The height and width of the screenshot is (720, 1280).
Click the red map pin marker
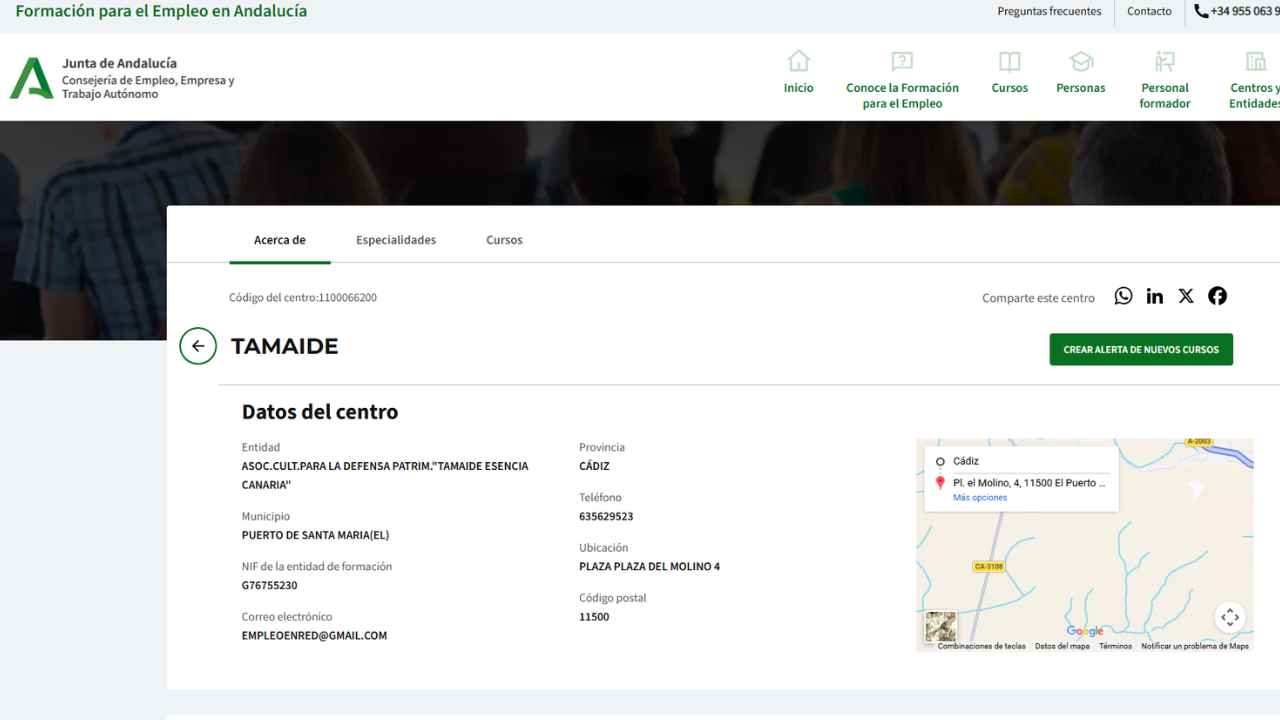point(940,483)
